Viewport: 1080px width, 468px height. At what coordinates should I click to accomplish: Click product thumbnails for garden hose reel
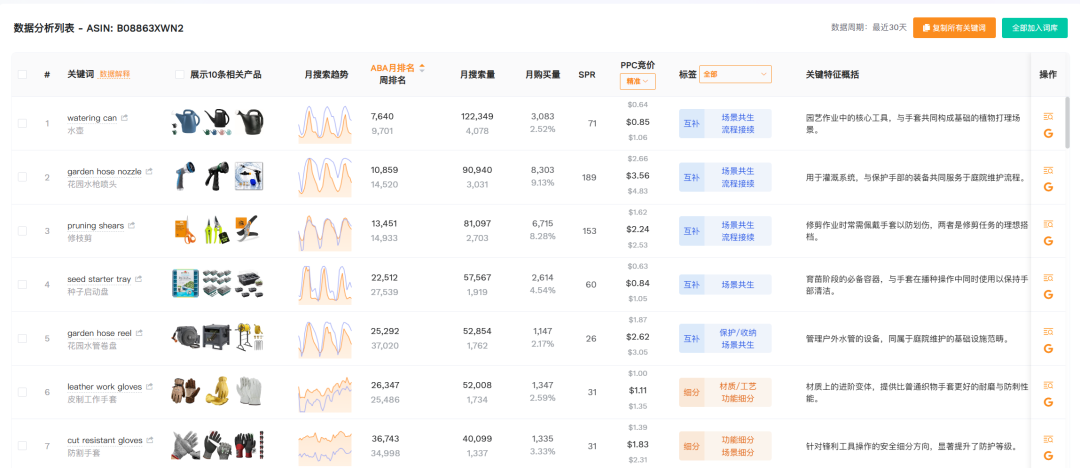[217, 337]
